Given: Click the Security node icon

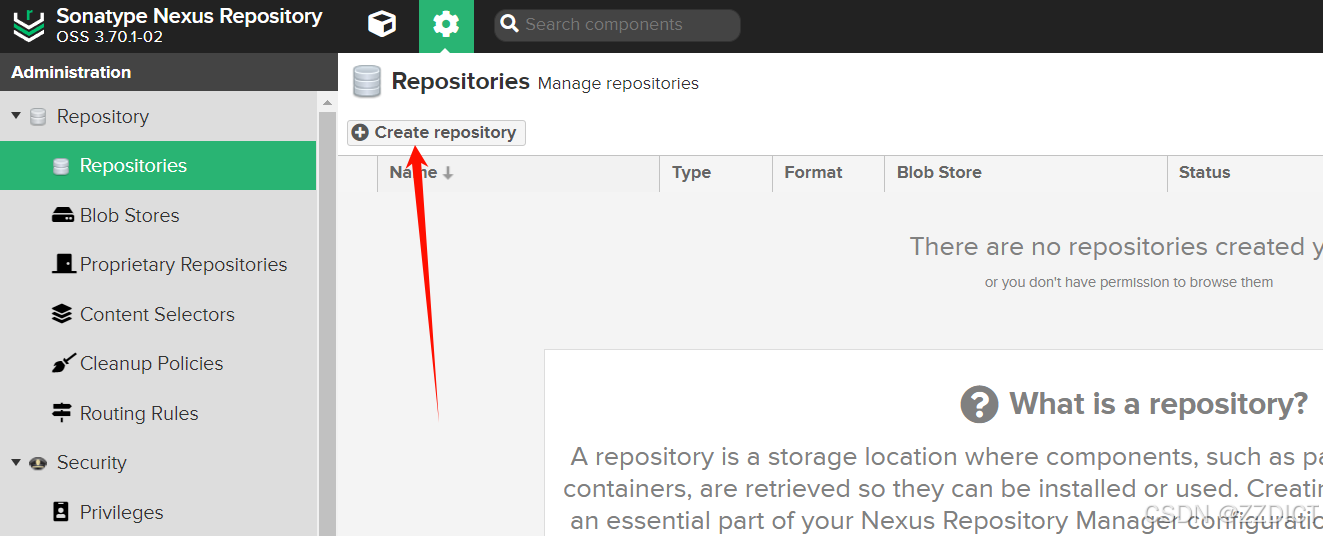Looking at the screenshot, I should [x=39, y=463].
